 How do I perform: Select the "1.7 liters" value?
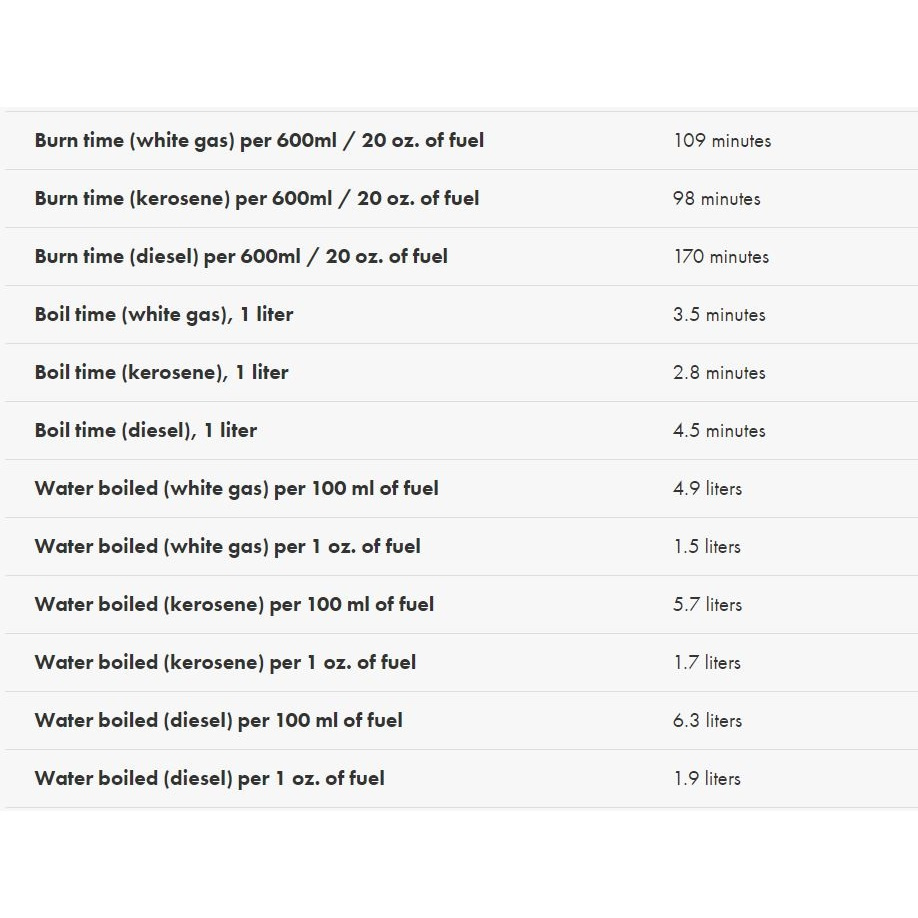pyautogui.click(x=707, y=663)
